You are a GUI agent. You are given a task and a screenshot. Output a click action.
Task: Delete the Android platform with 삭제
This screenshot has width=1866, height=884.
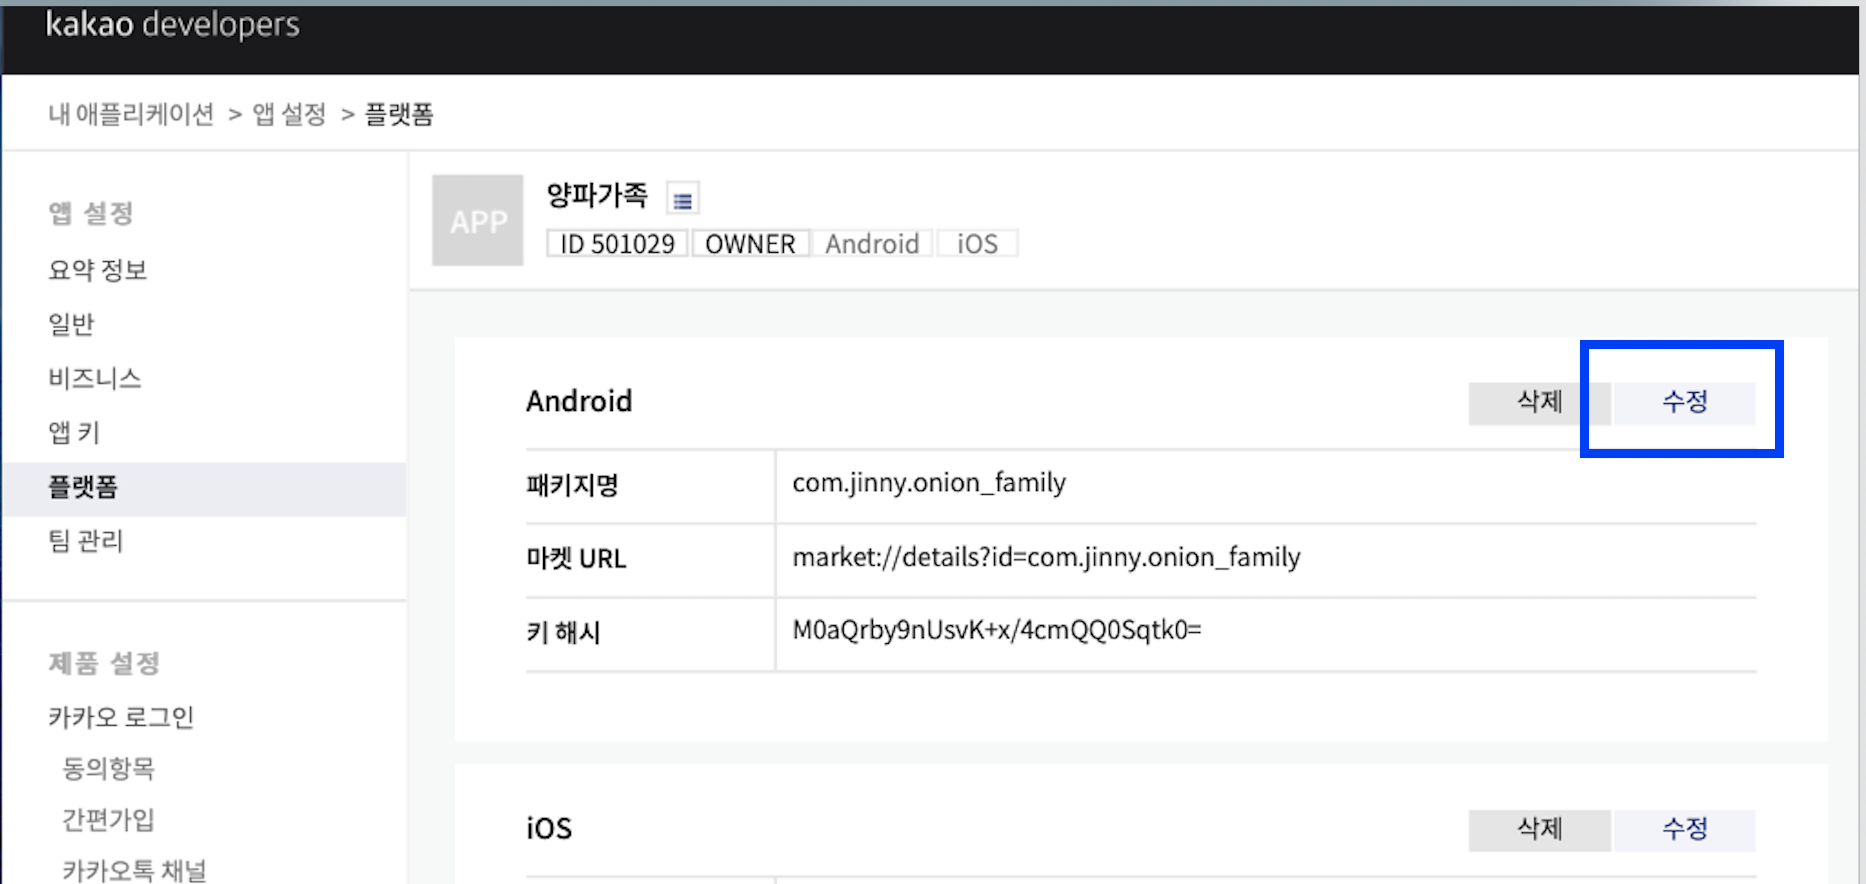[1539, 403]
